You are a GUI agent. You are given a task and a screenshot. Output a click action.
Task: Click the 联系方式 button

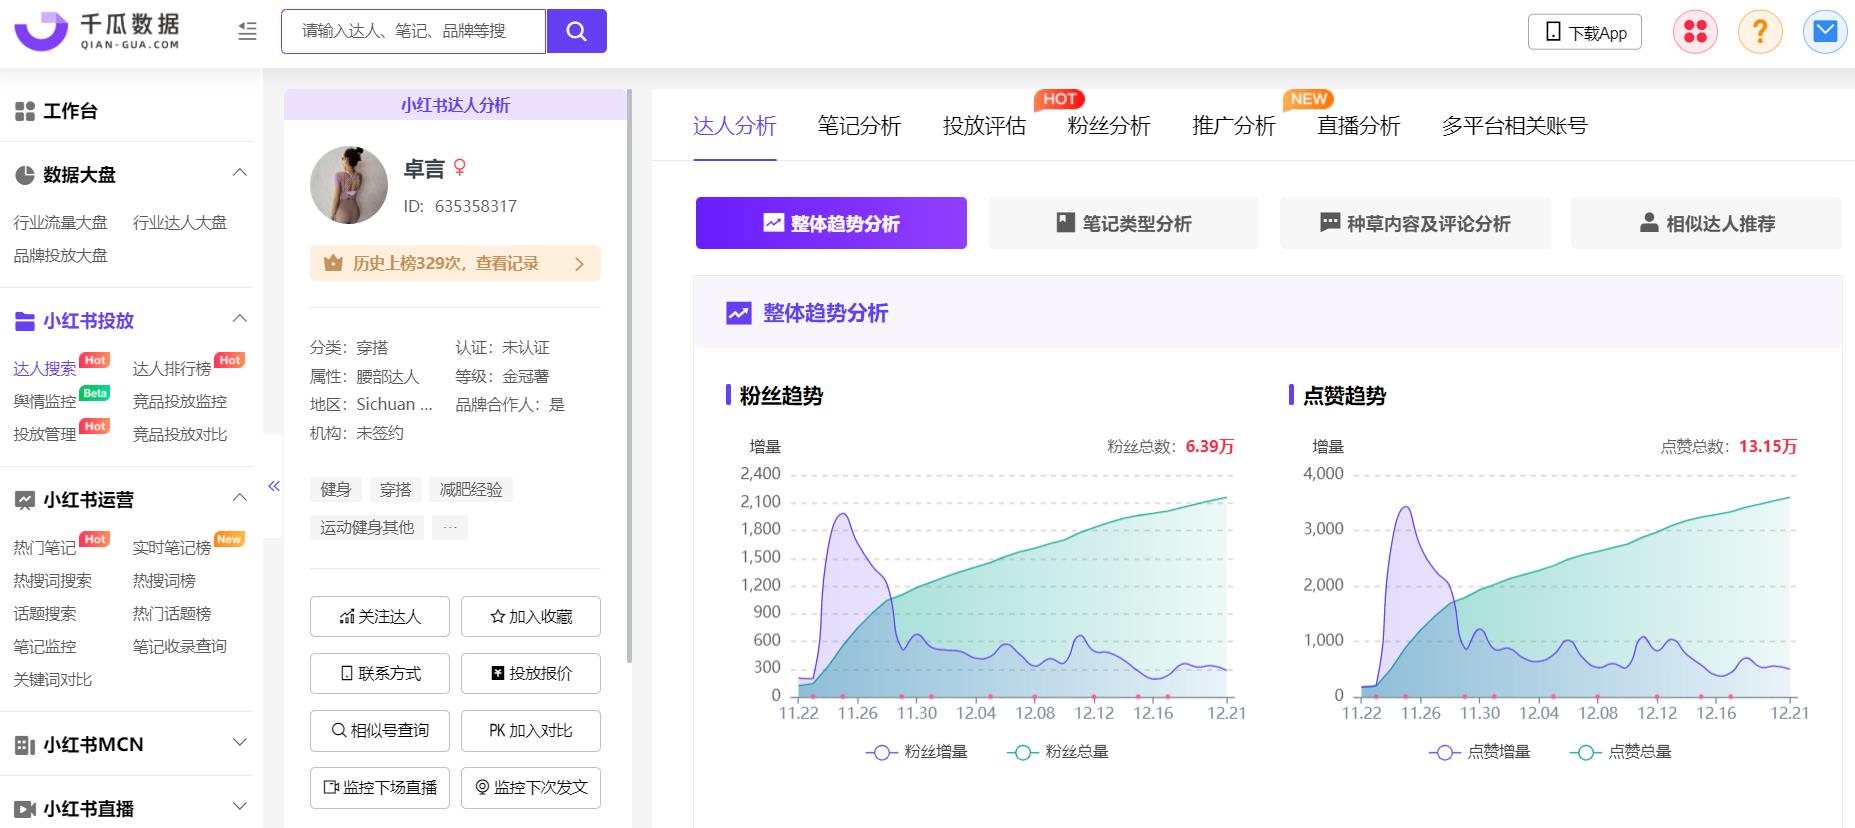pyautogui.click(x=380, y=674)
